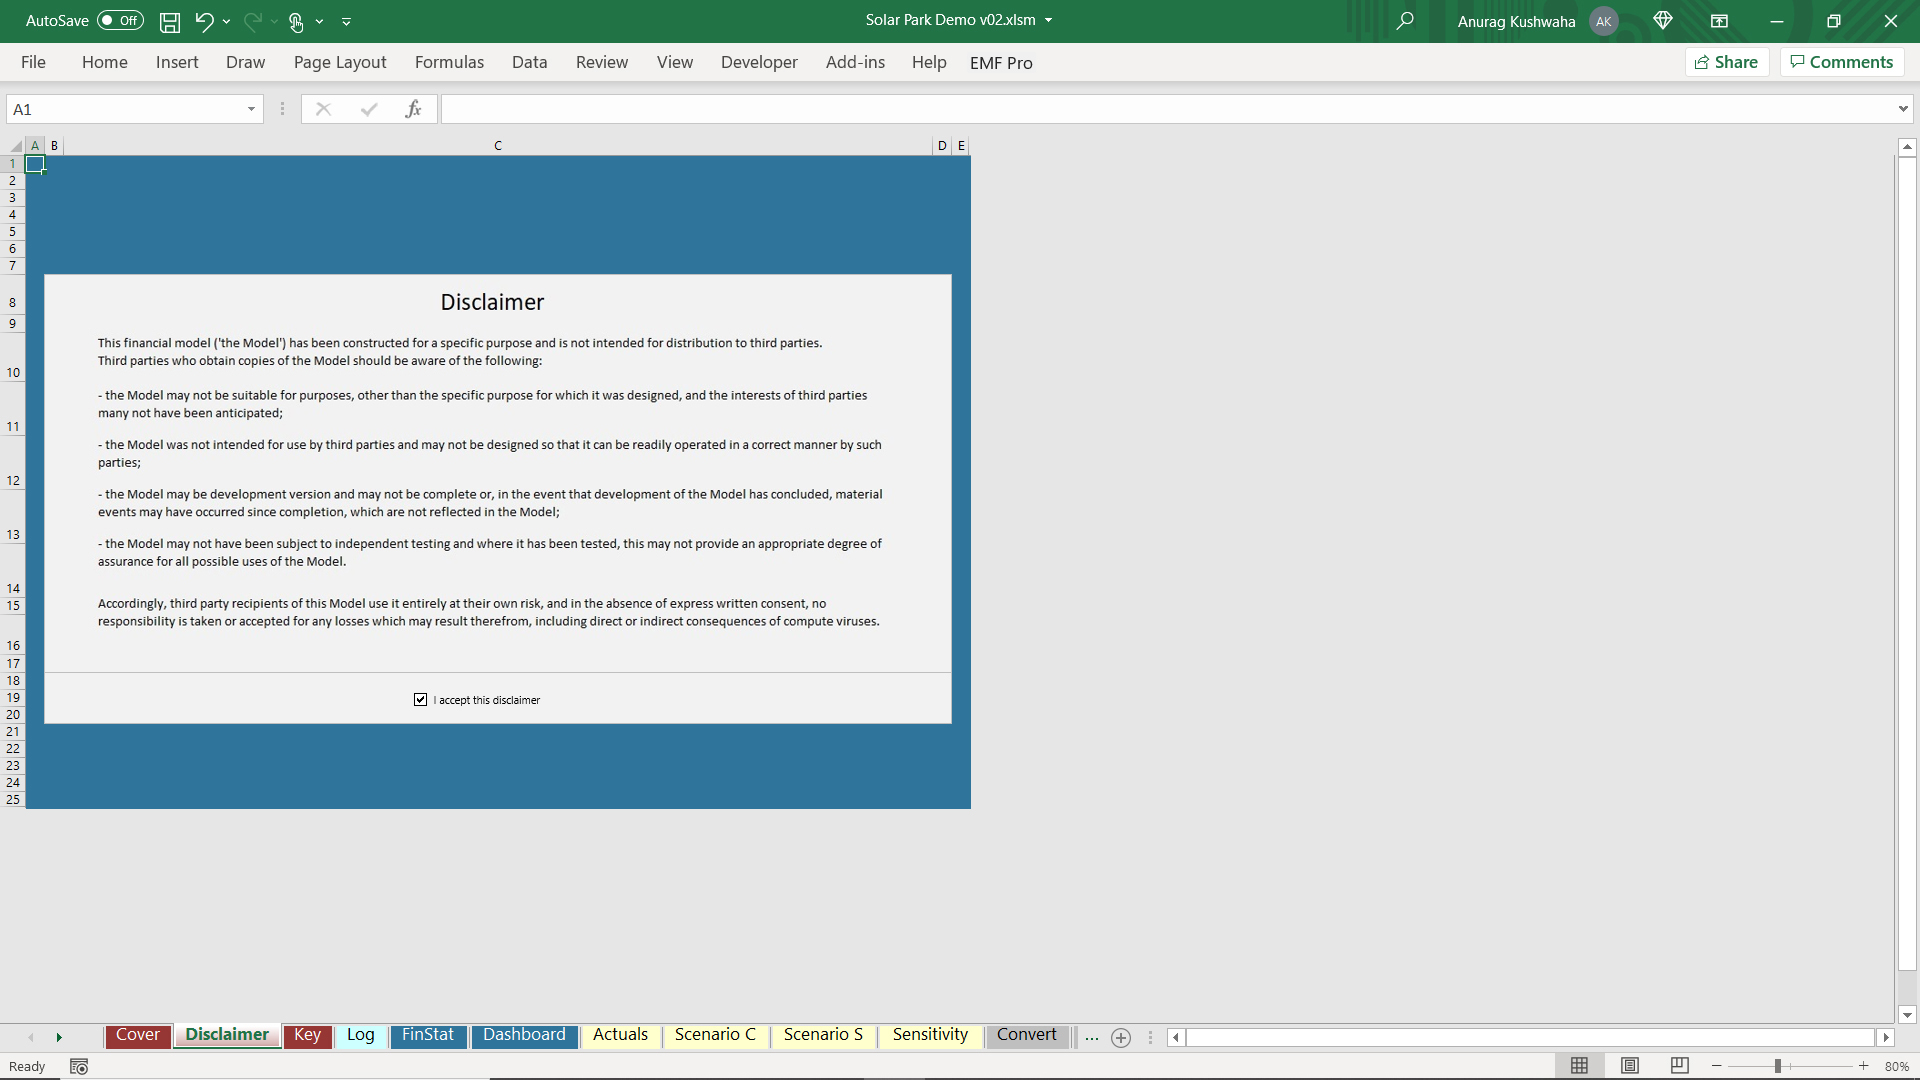Open Customize Quick Access Toolbar dropdown
The image size is (1920, 1080).
(x=346, y=21)
